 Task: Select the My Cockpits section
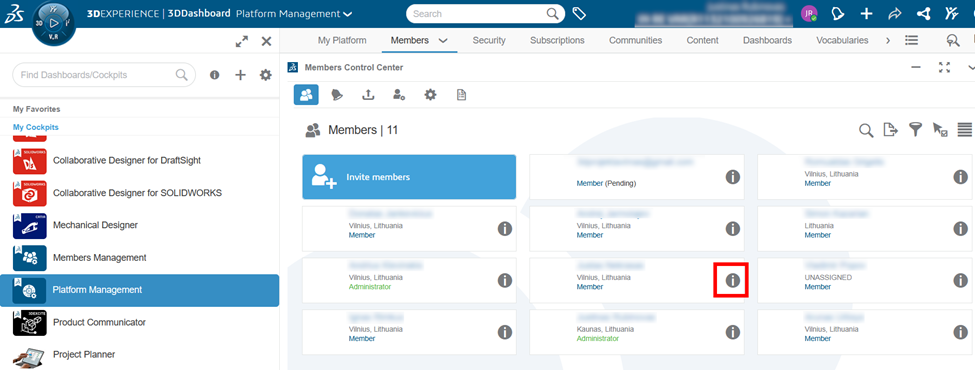(36, 127)
